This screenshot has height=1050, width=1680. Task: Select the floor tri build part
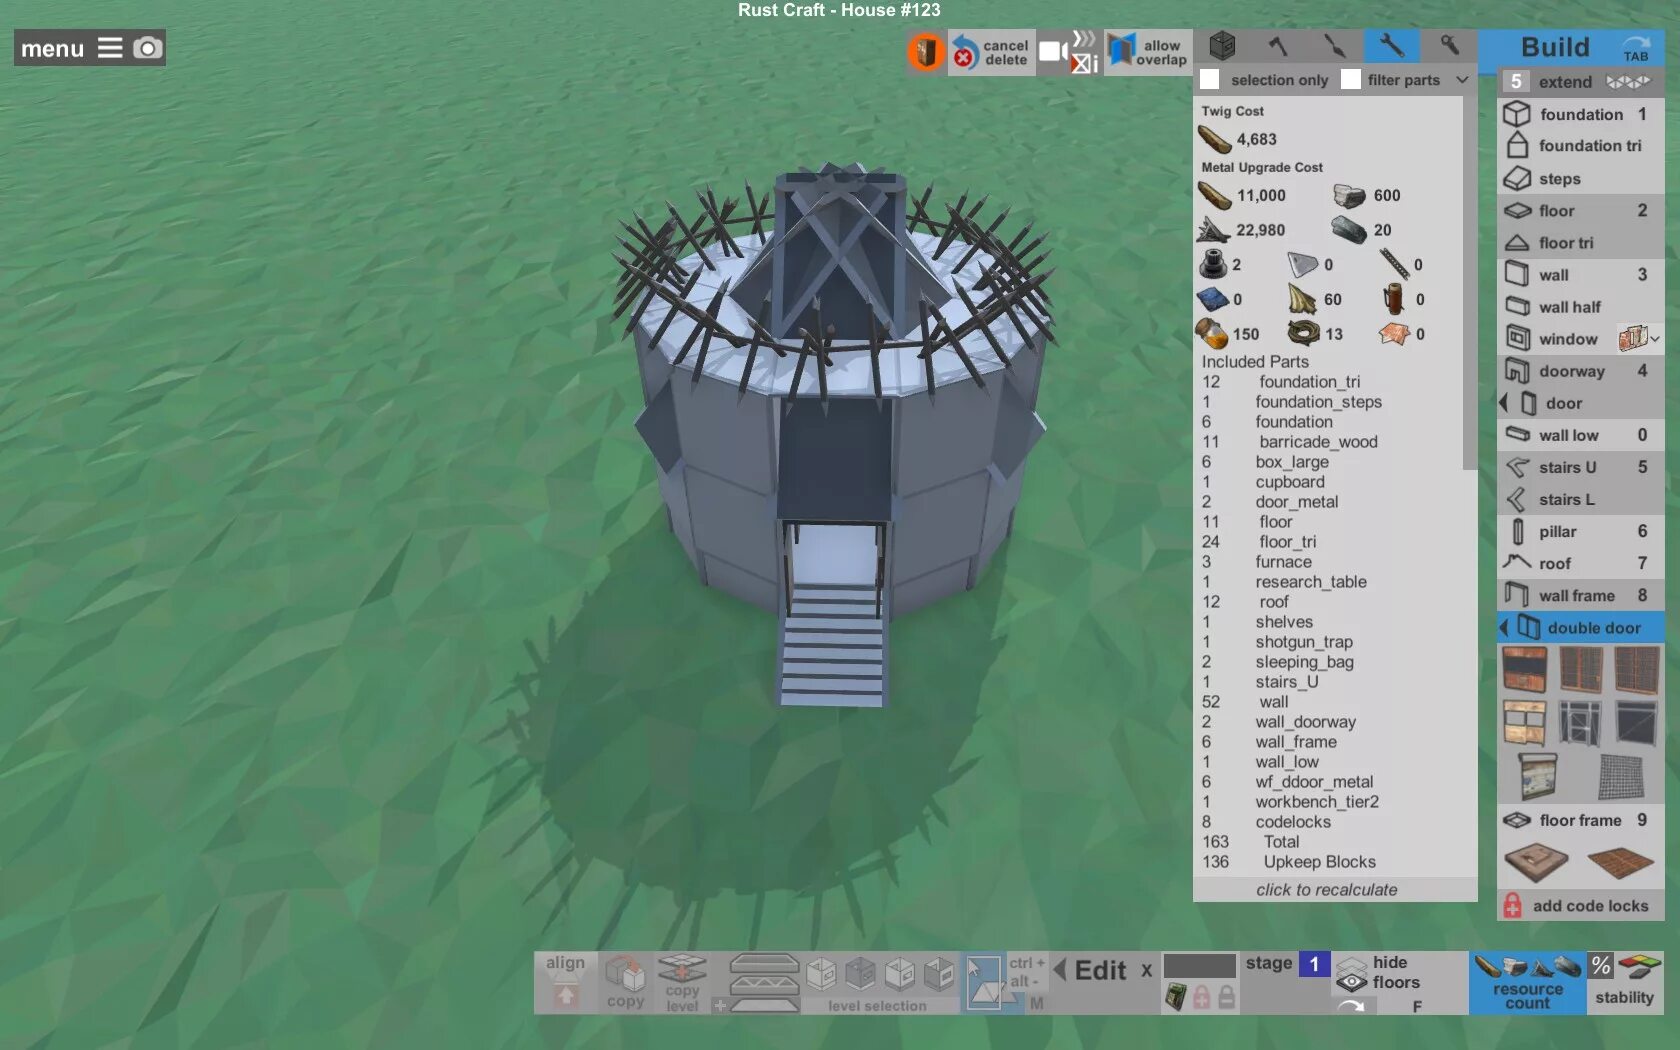pos(1581,243)
